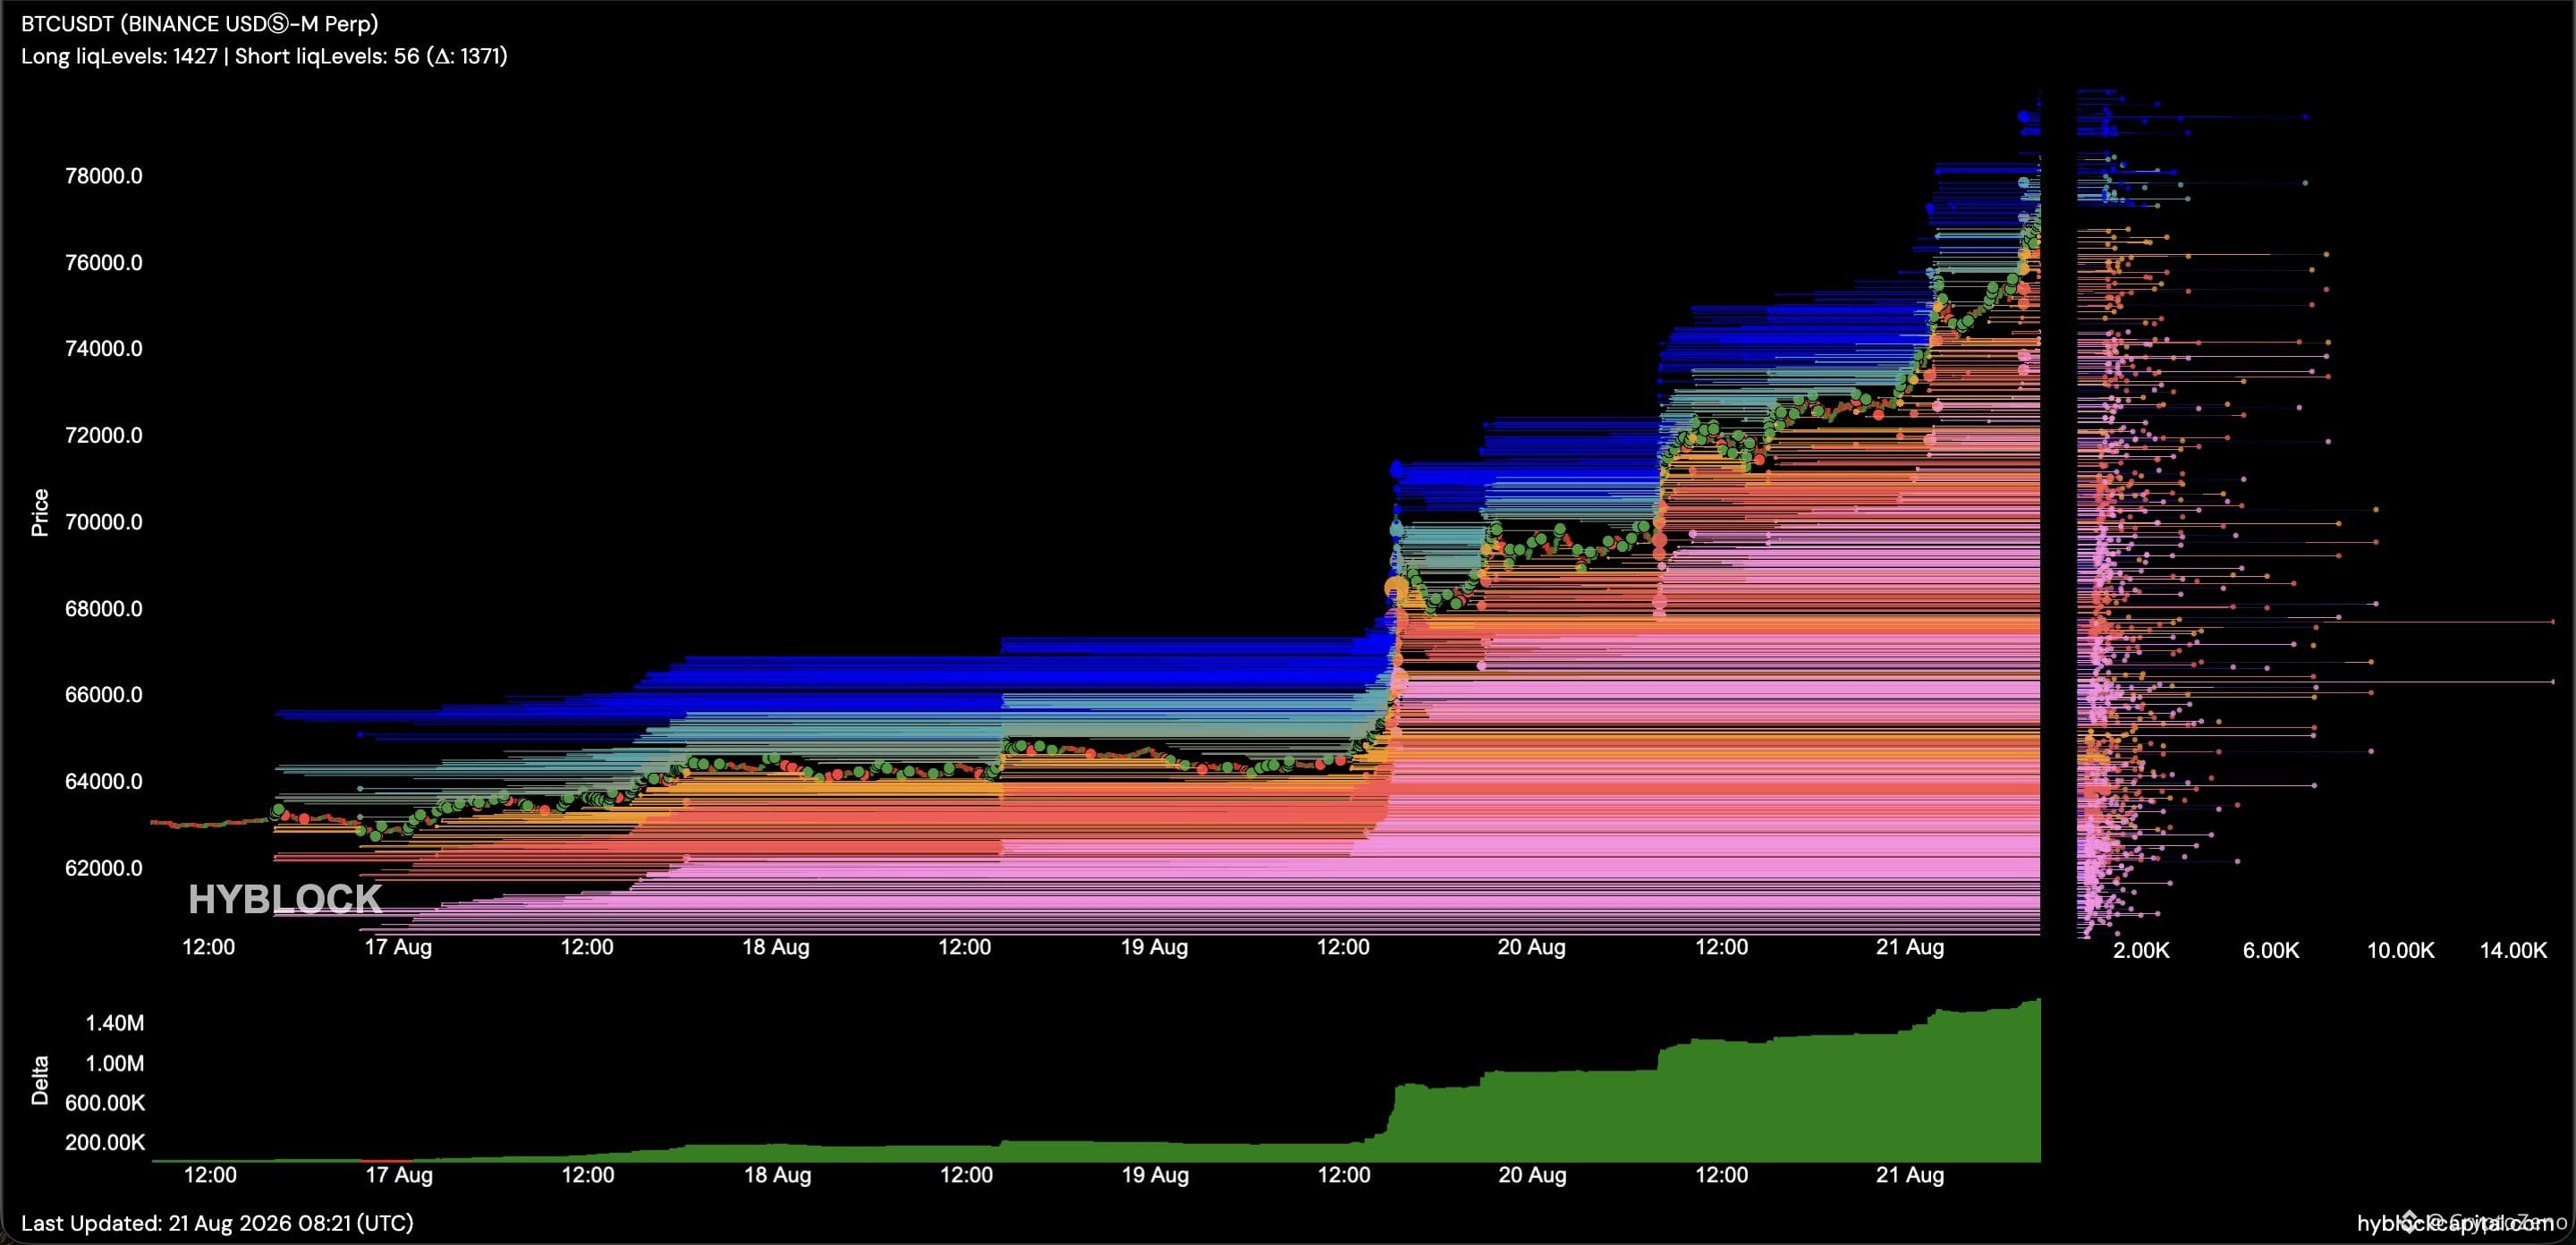Click "17 Aug" on the Delta chart time axis

[399, 1175]
